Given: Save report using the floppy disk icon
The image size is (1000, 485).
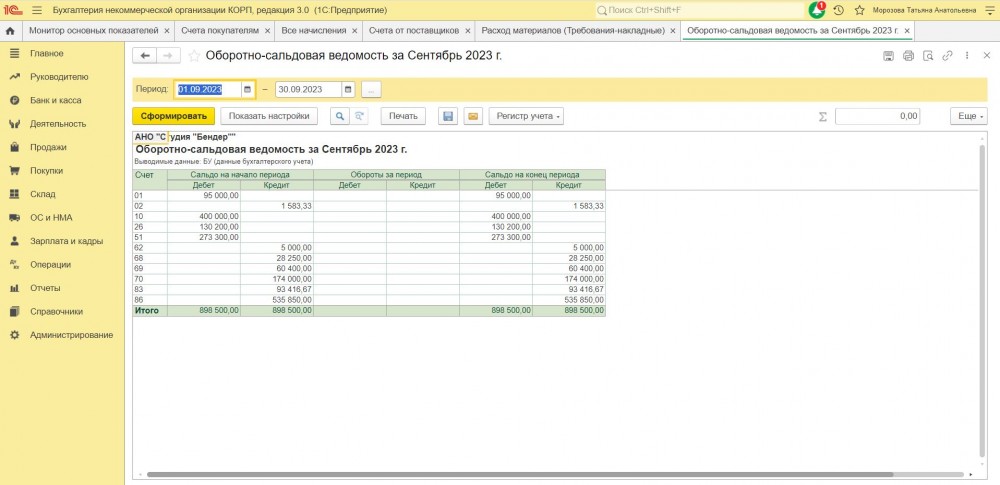Looking at the screenshot, I should (448, 116).
